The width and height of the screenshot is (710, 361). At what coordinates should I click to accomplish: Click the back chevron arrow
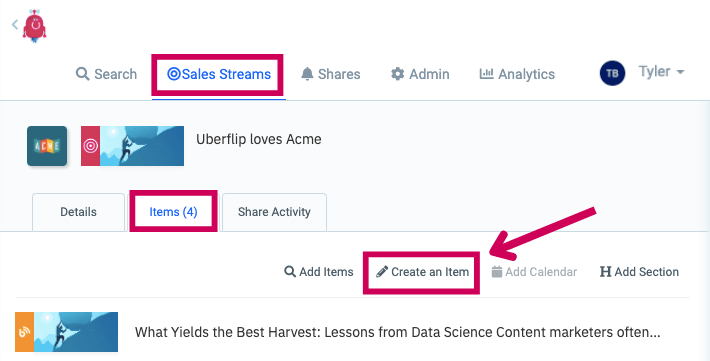click(15, 24)
